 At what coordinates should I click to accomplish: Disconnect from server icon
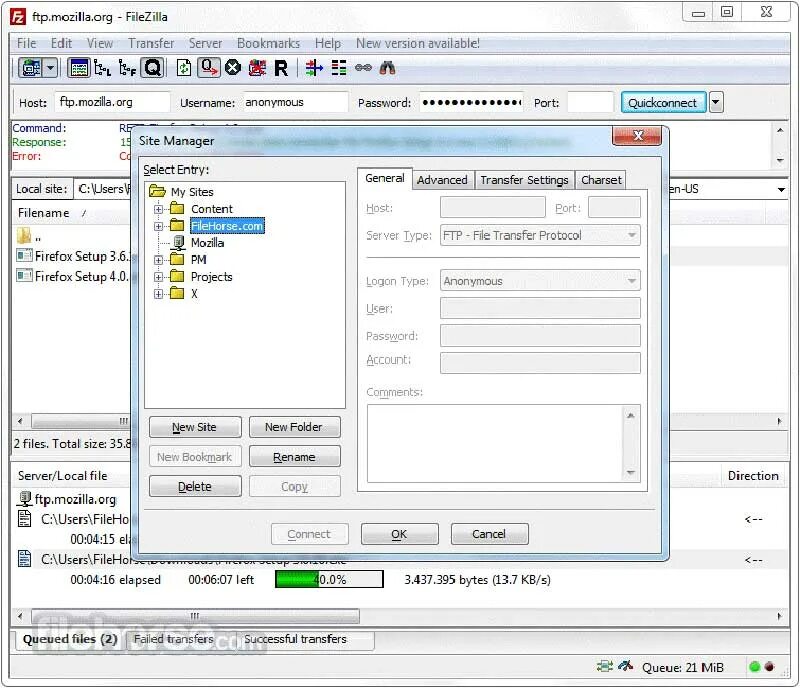pos(257,67)
